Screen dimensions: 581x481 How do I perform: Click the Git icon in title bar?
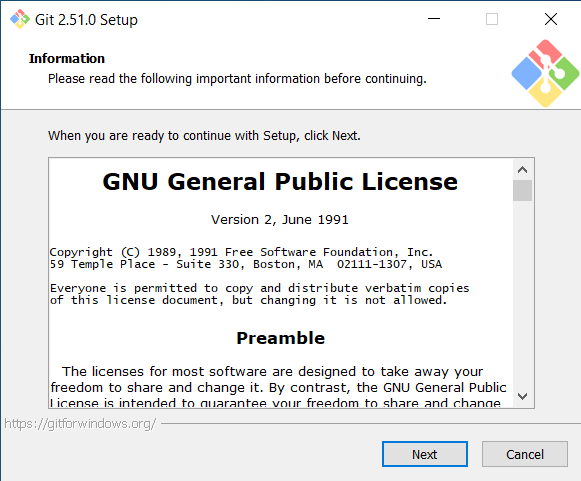coord(20,19)
